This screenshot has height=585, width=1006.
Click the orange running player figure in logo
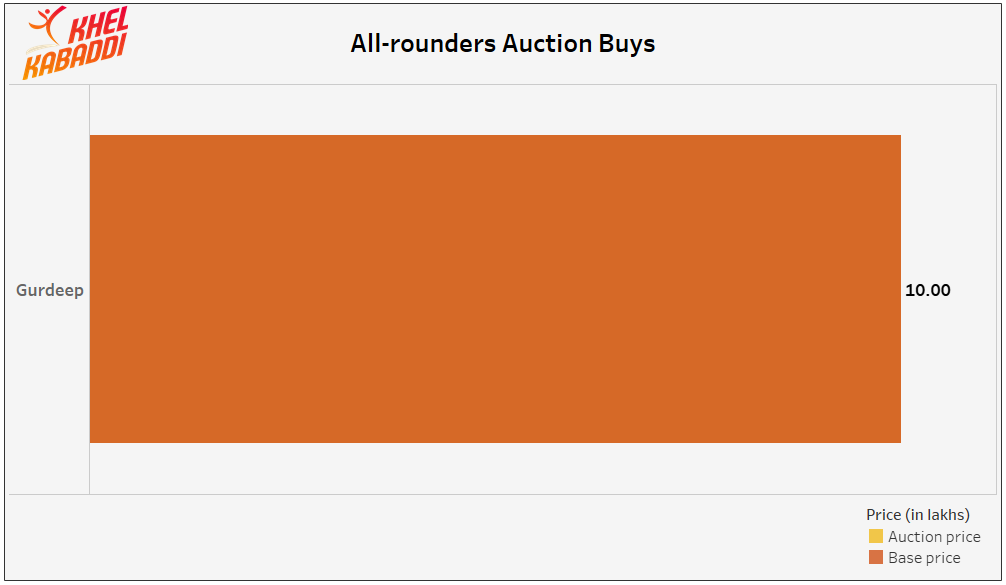(46, 24)
